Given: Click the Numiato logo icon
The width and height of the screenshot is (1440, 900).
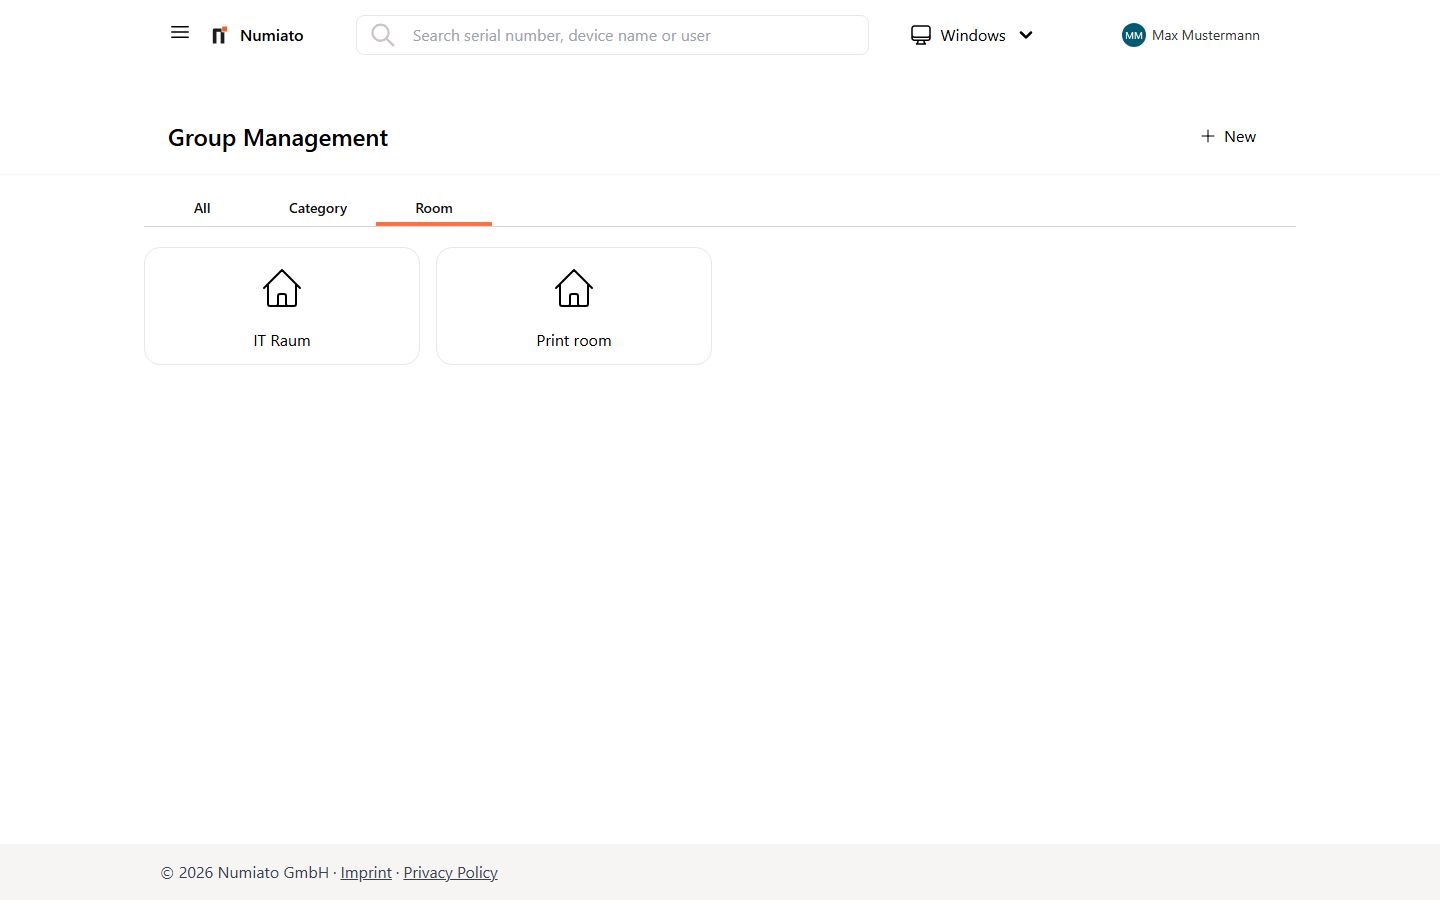Looking at the screenshot, I should coord(218,34).
